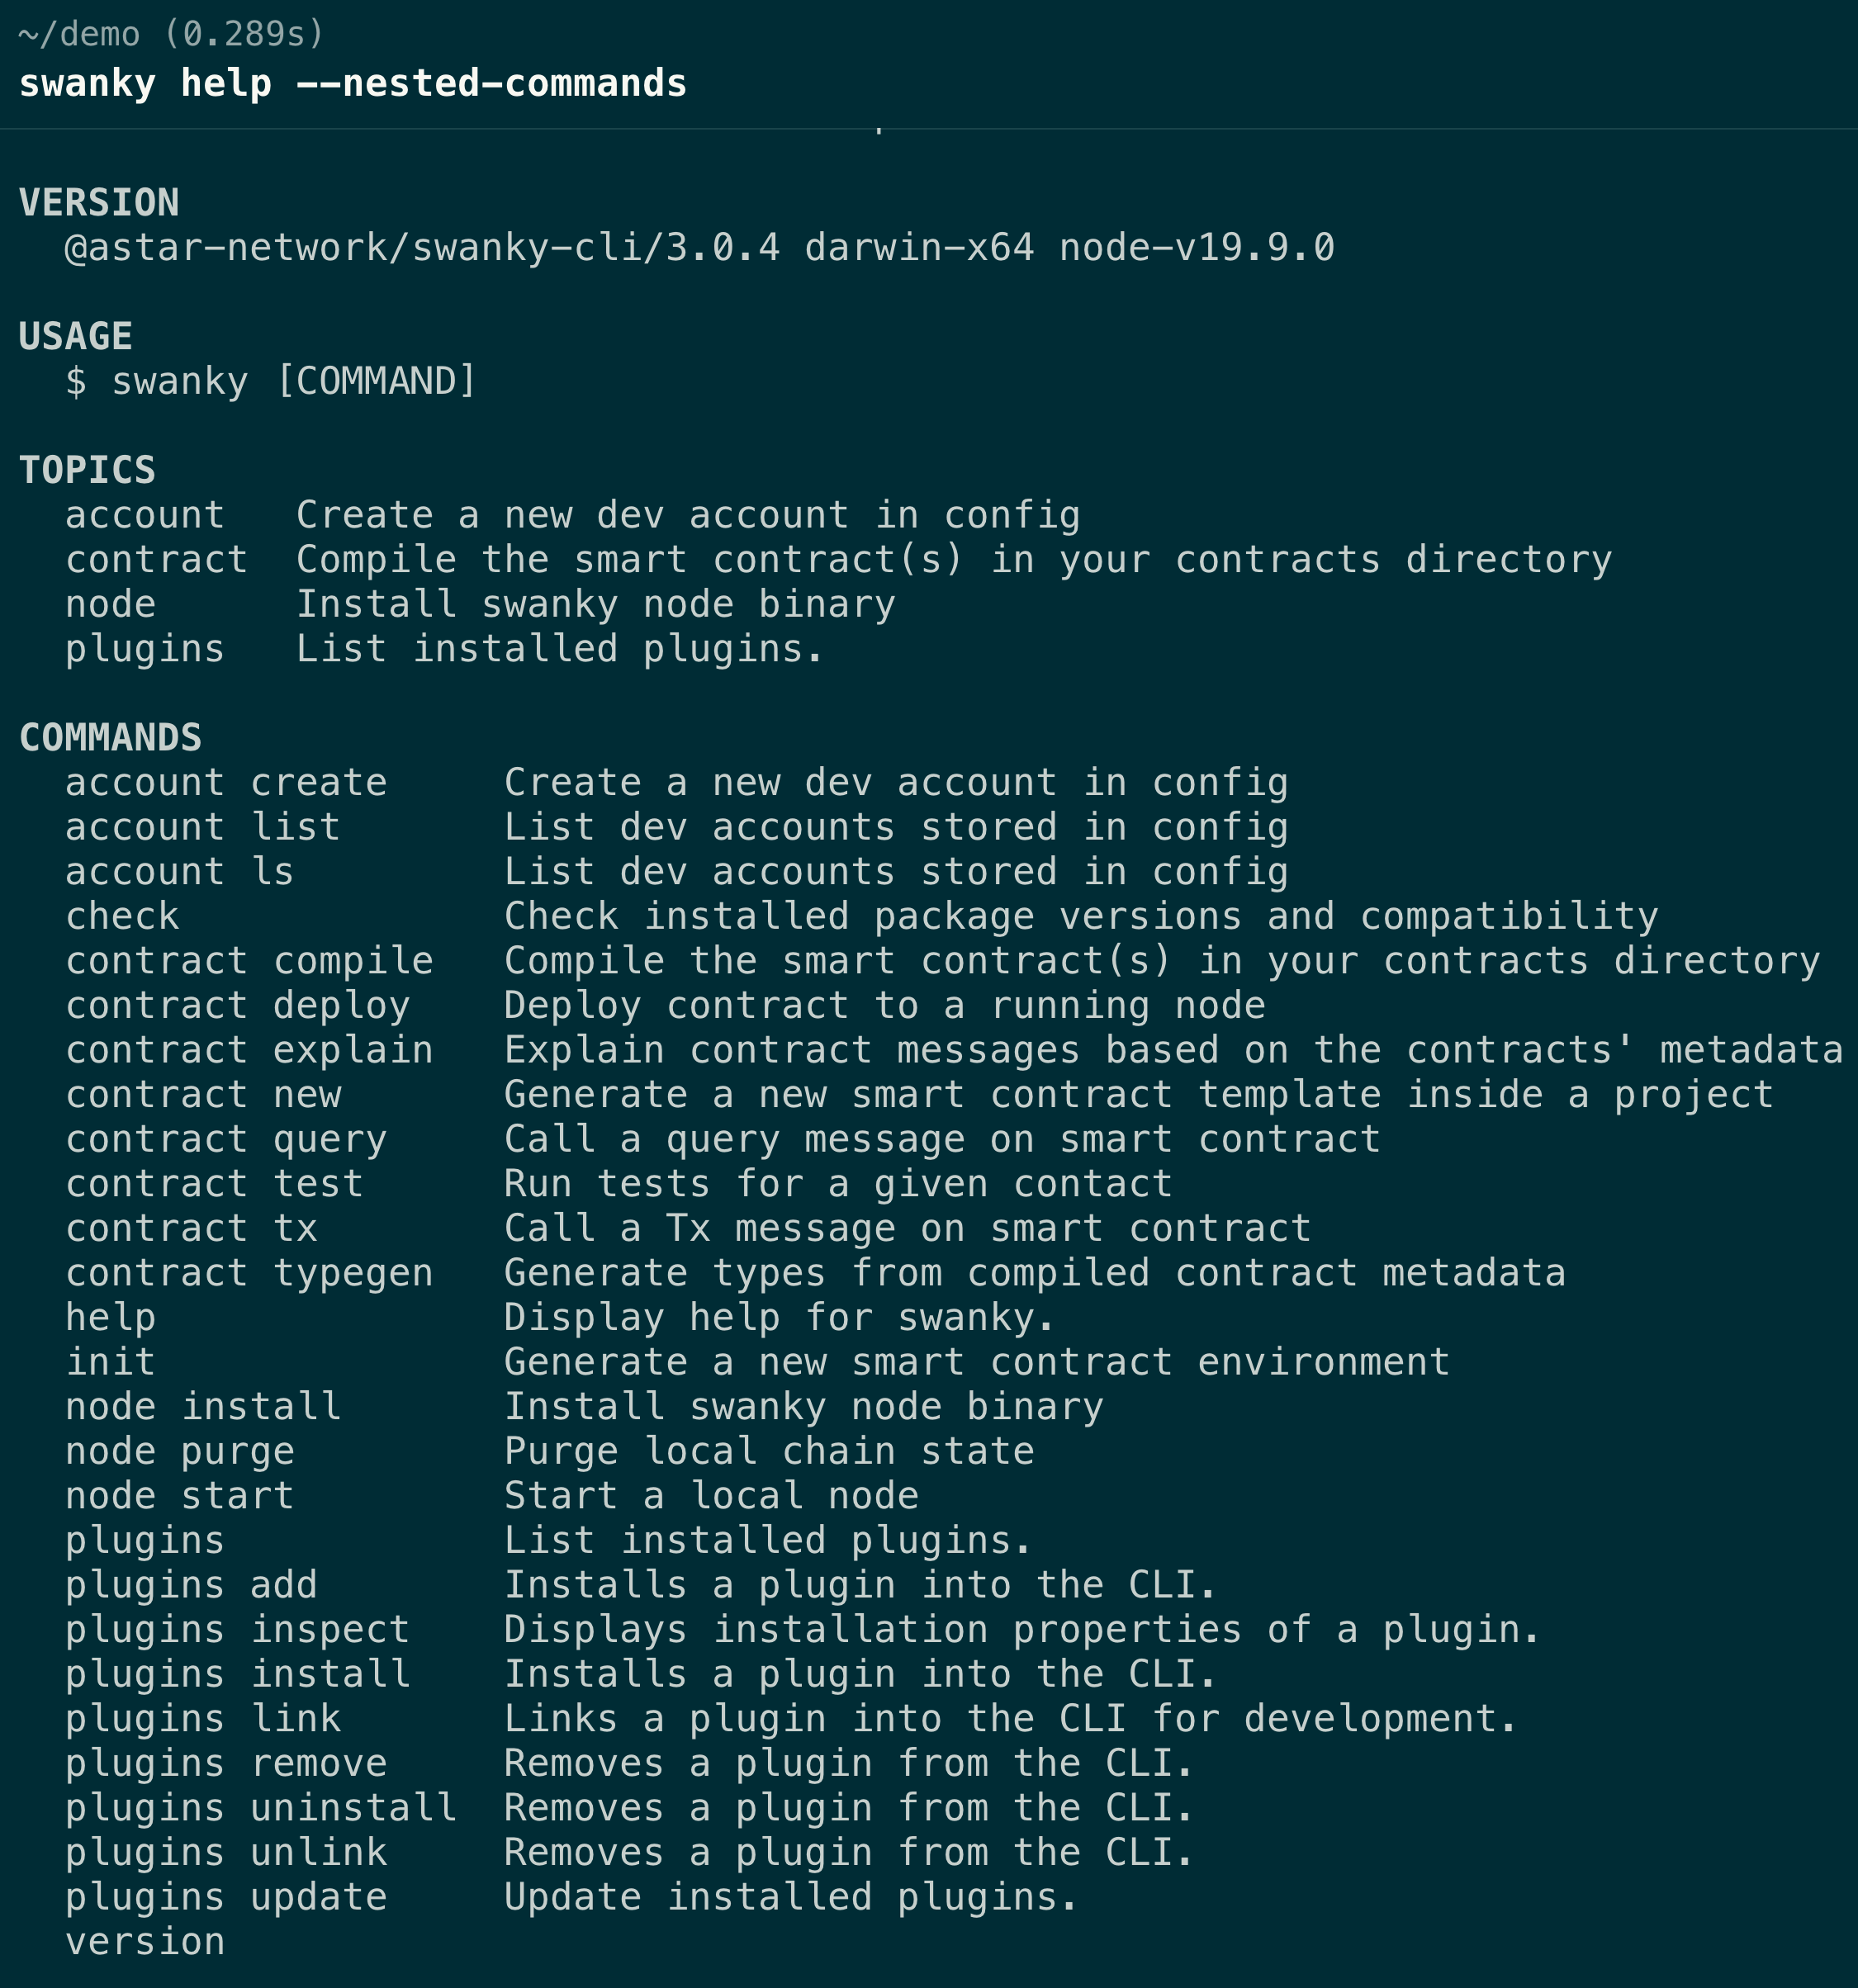Click the USAGE section heading
The image size is (1858, 1988).
76,336
